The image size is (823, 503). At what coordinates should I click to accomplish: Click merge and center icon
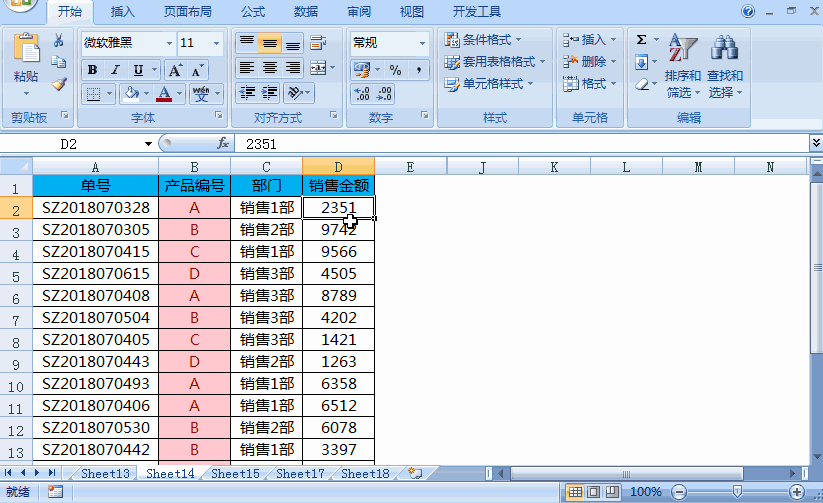click(318, 68)
